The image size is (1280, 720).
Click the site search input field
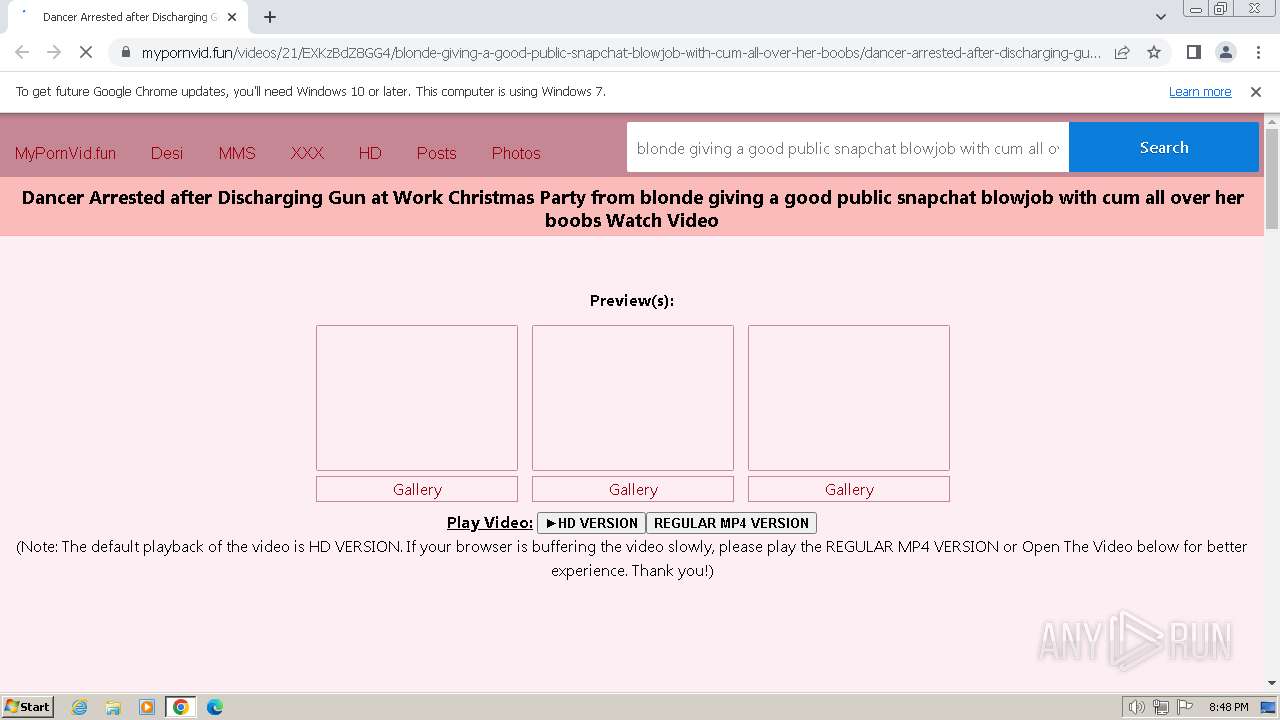(848, 148)
